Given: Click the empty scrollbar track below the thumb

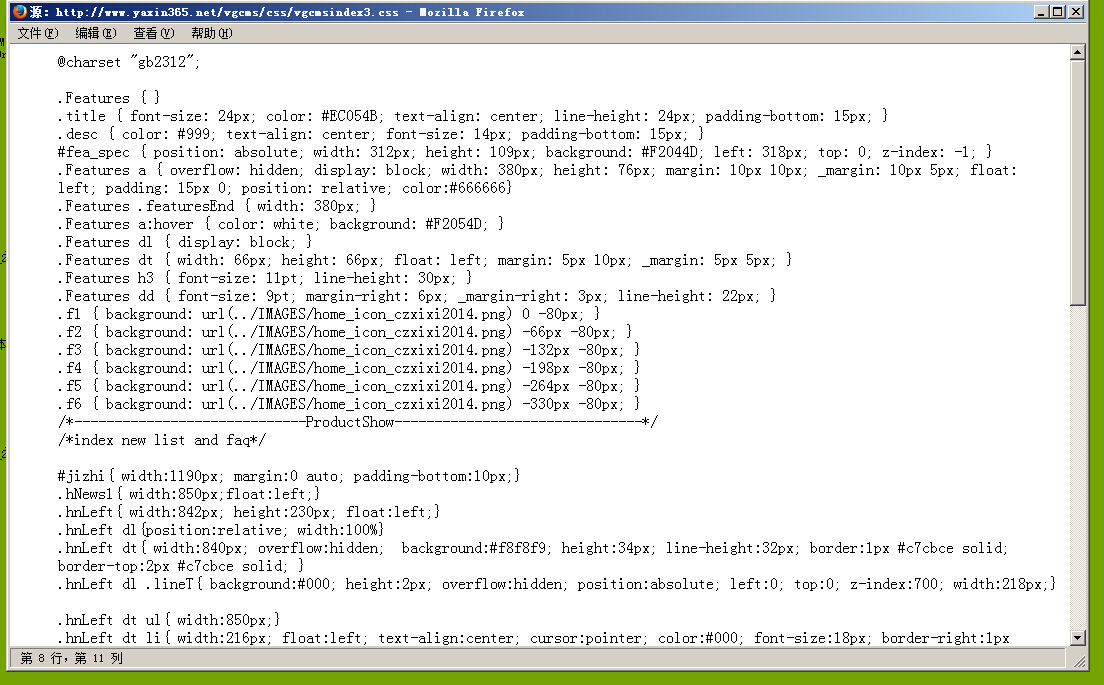Looking at the screenshot, I should click(x=1077, y=470).
